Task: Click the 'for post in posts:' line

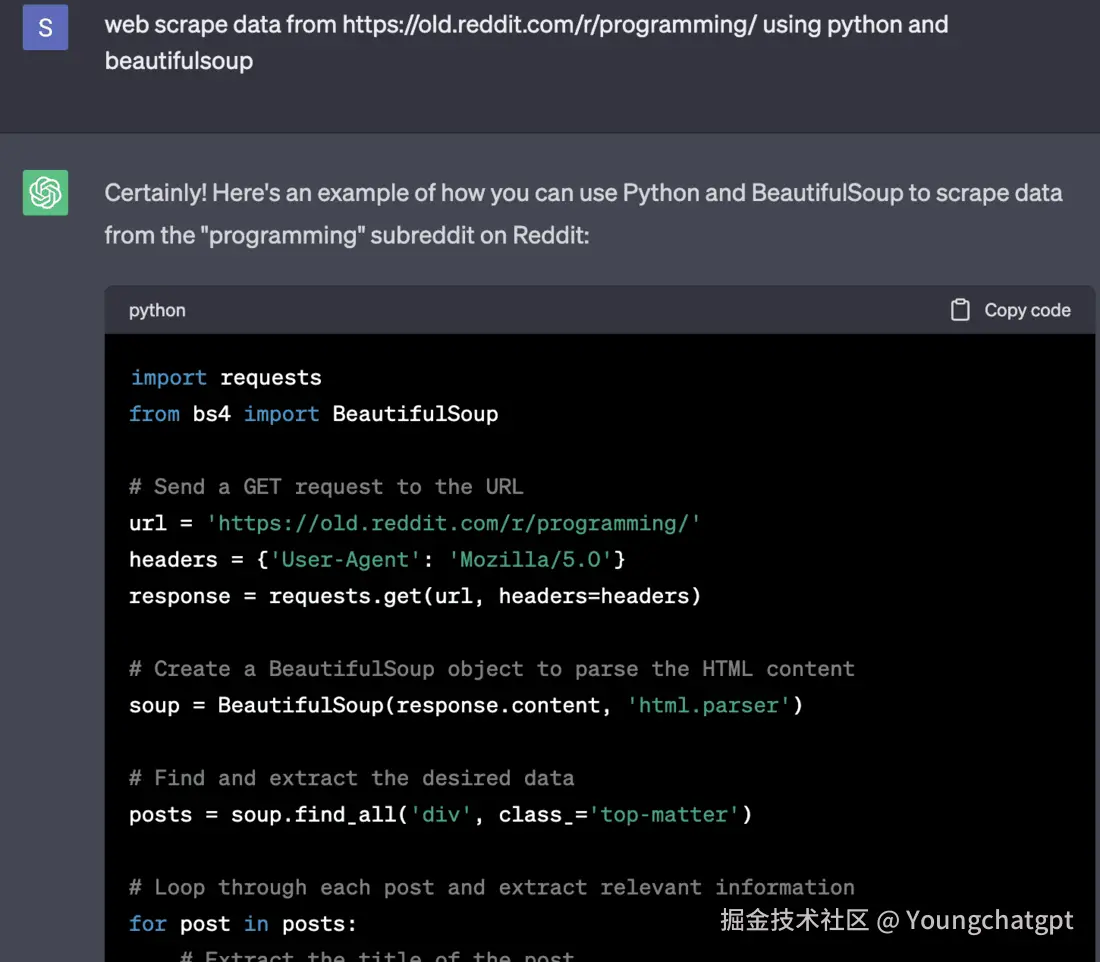Action: point(242,924)
